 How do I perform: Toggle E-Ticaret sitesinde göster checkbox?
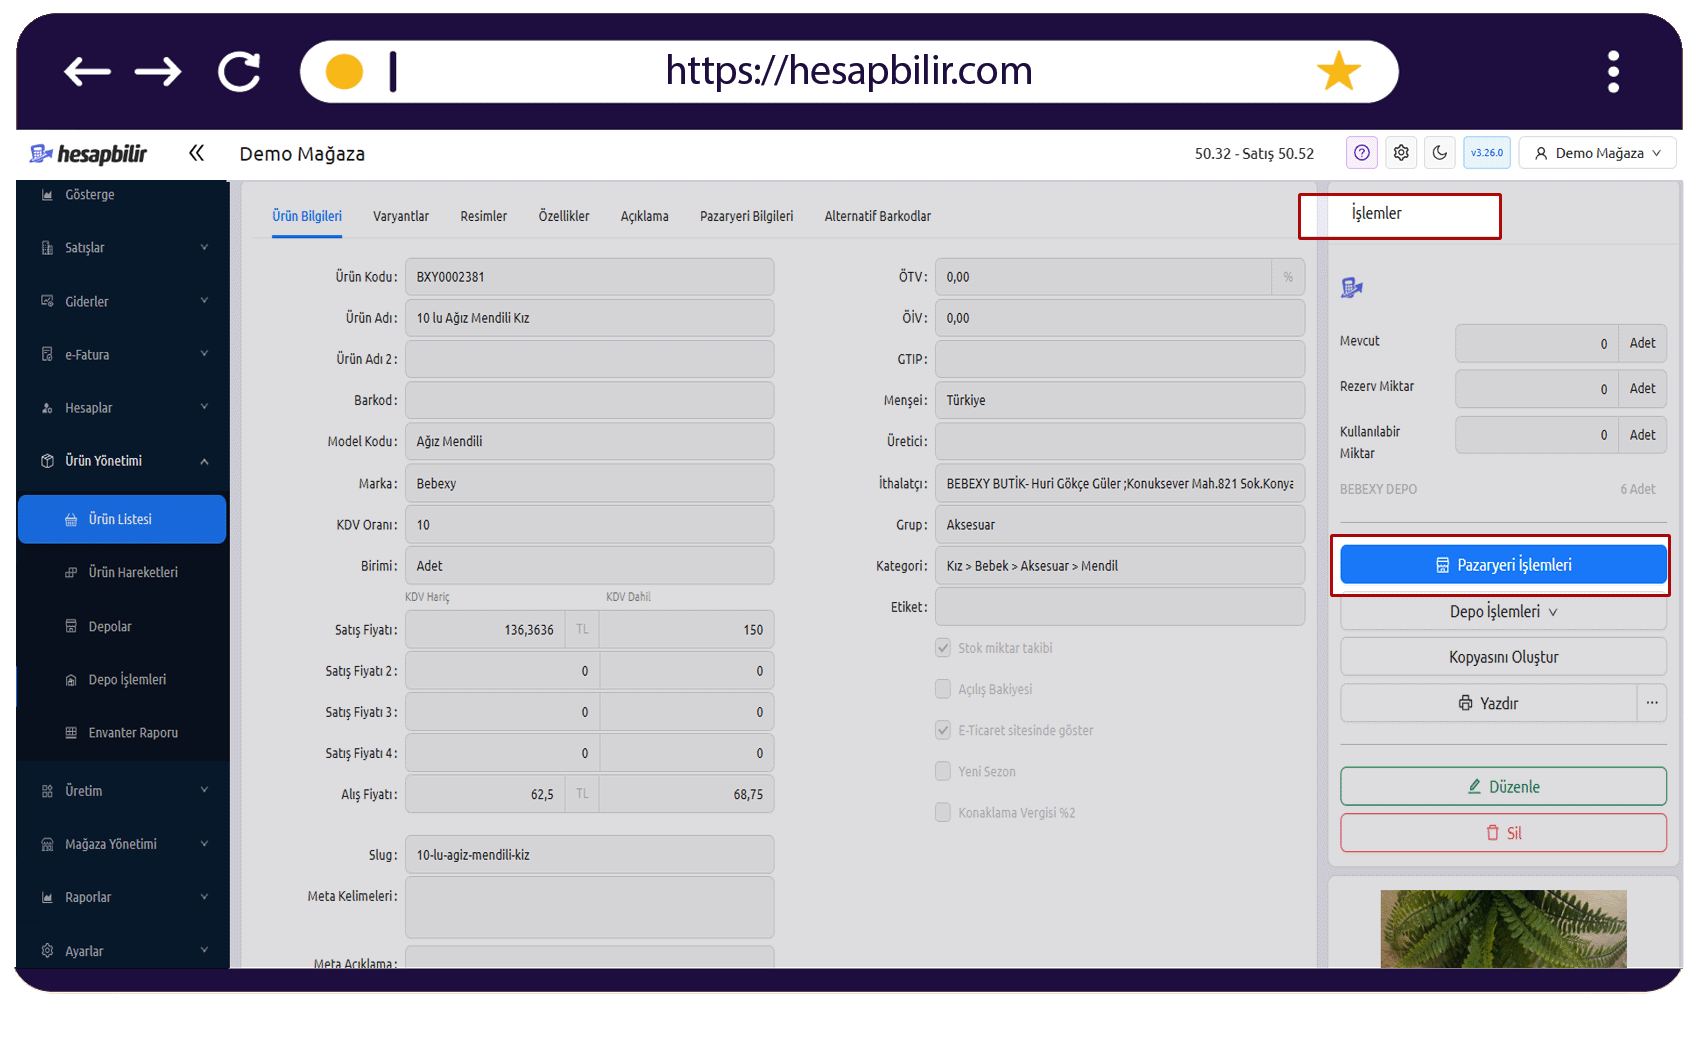pos(943,730)
